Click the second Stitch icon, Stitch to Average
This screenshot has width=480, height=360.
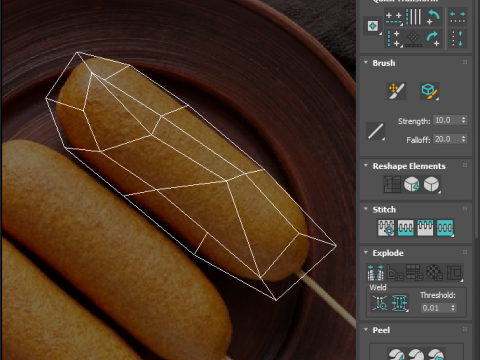[406, 228]
